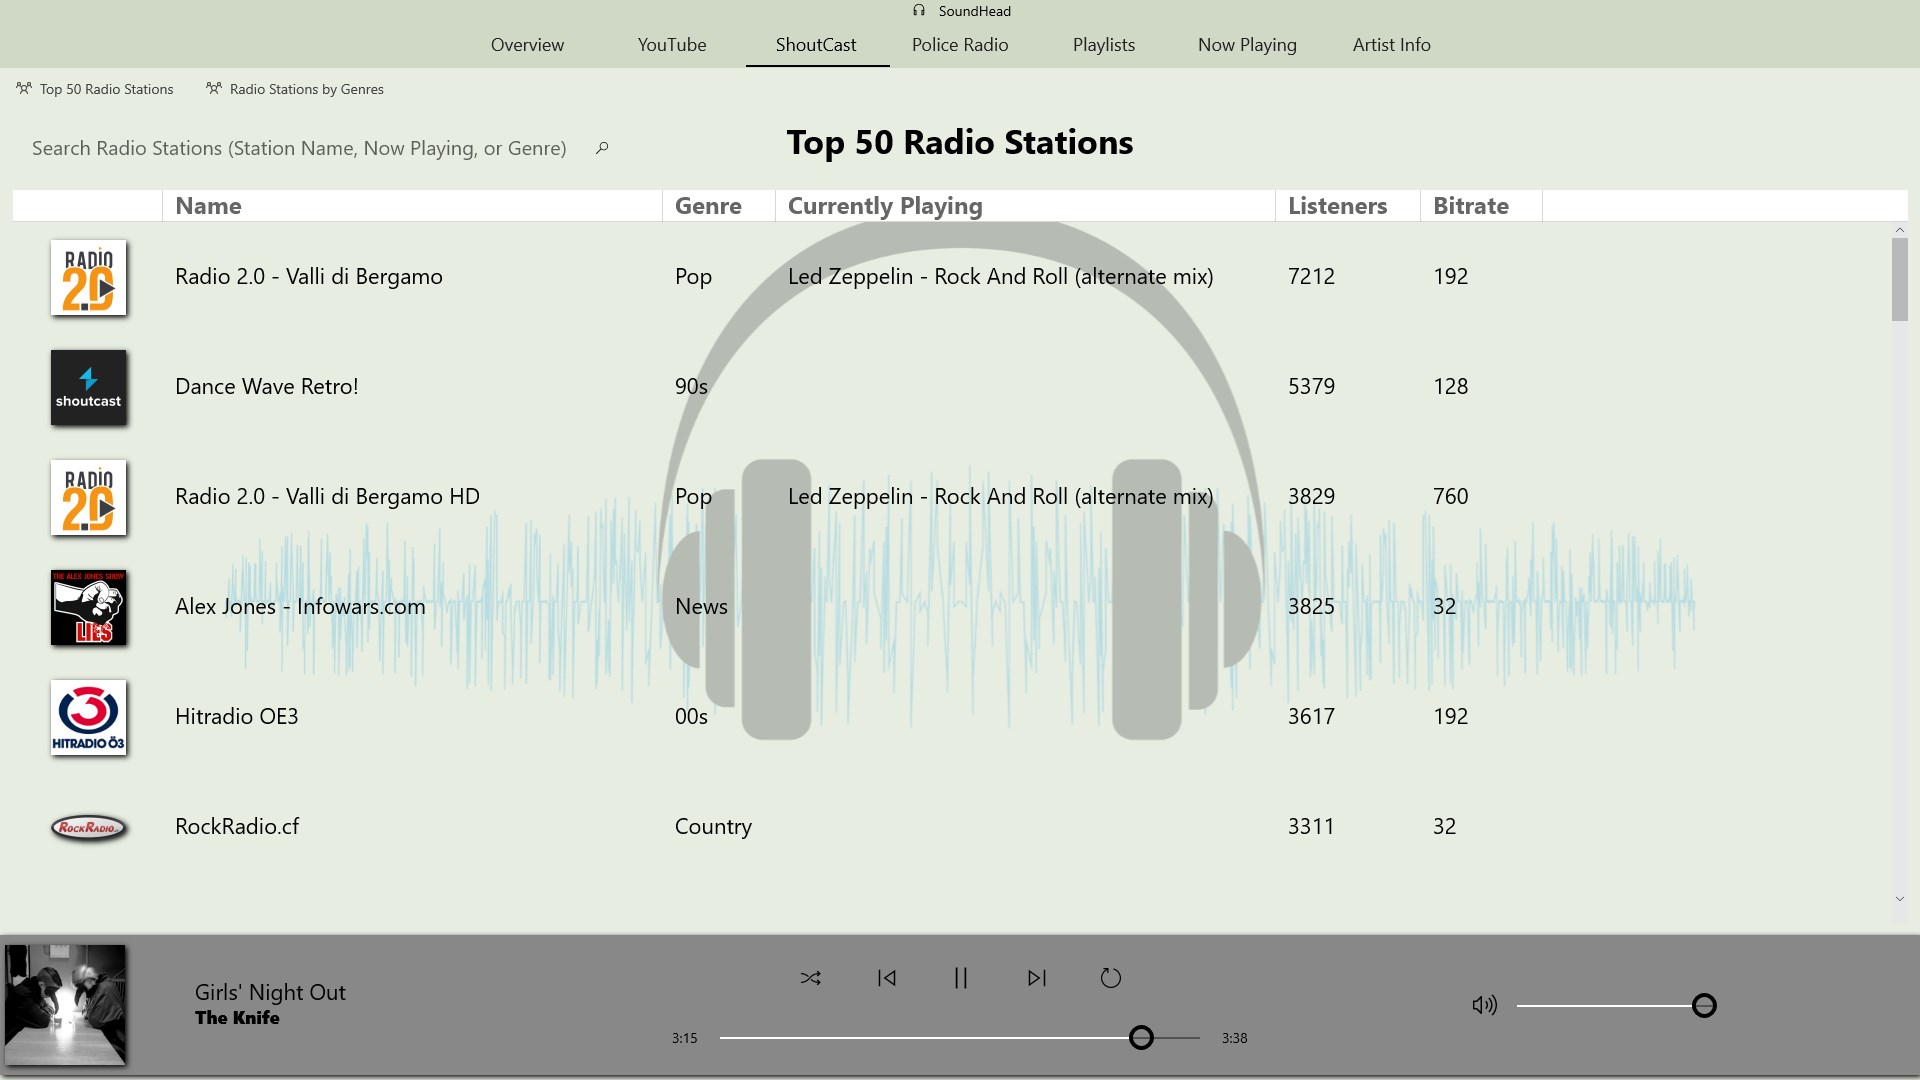Select Dance Wave Retro shoutcast icon
The height and width of the screenshot is (1080, 1920).
(89, 387)
